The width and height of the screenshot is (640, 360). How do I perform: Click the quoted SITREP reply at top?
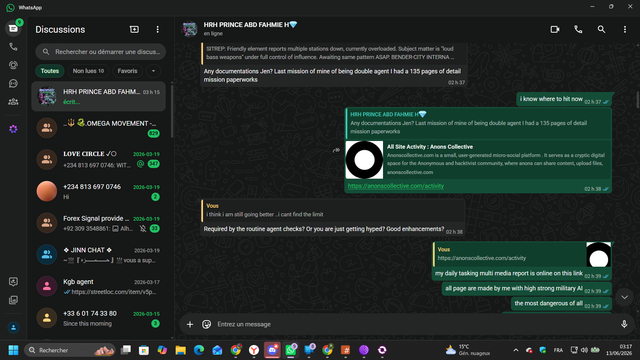click(333, 53)
